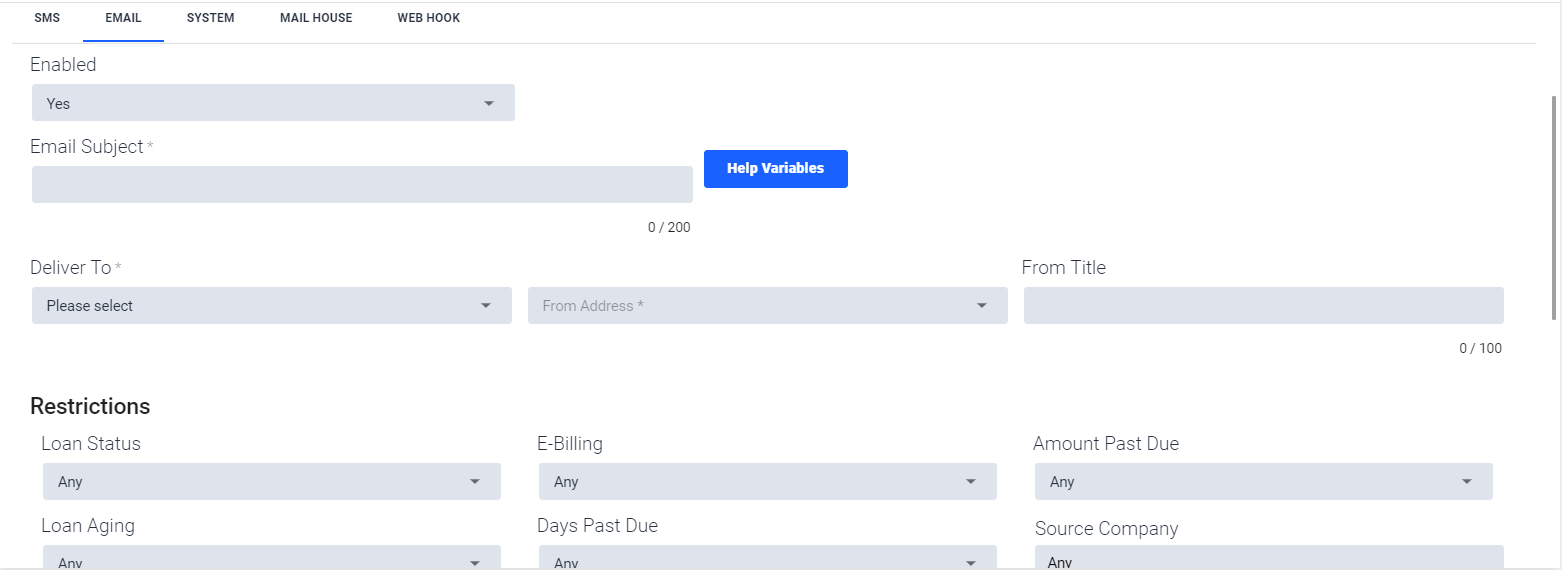Expand the Loan Status restriction dropdown
This screenshot has width=1562, height=570.
click(272, 482)
